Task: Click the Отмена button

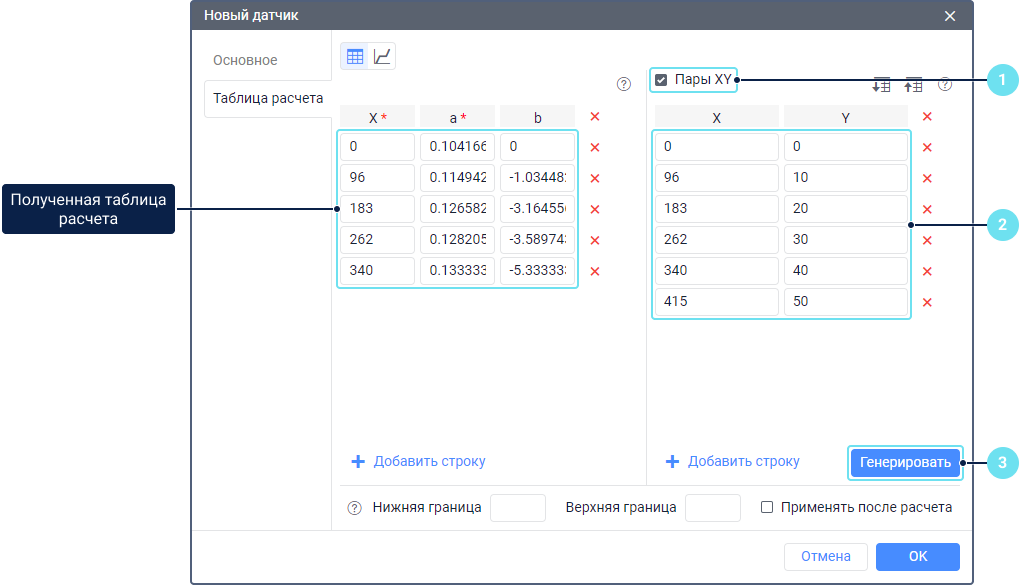Action: [x=826, y=556]
